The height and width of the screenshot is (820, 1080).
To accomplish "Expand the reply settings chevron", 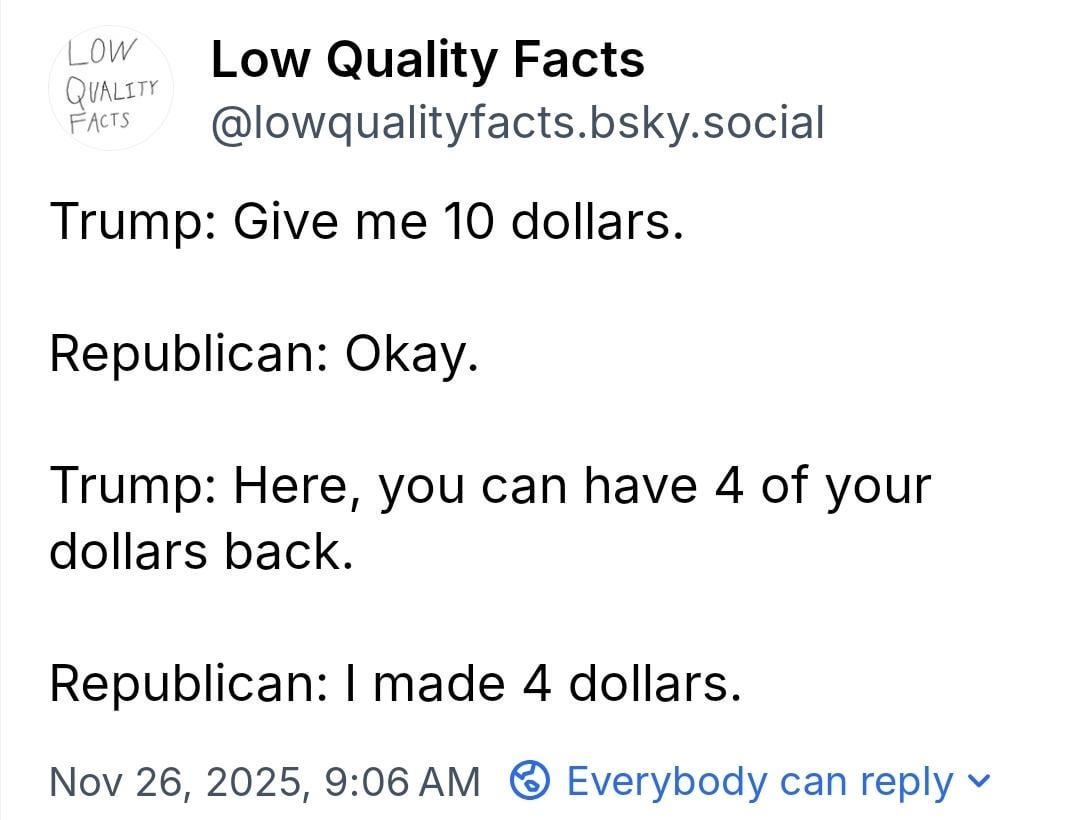I will coord(981,779).
